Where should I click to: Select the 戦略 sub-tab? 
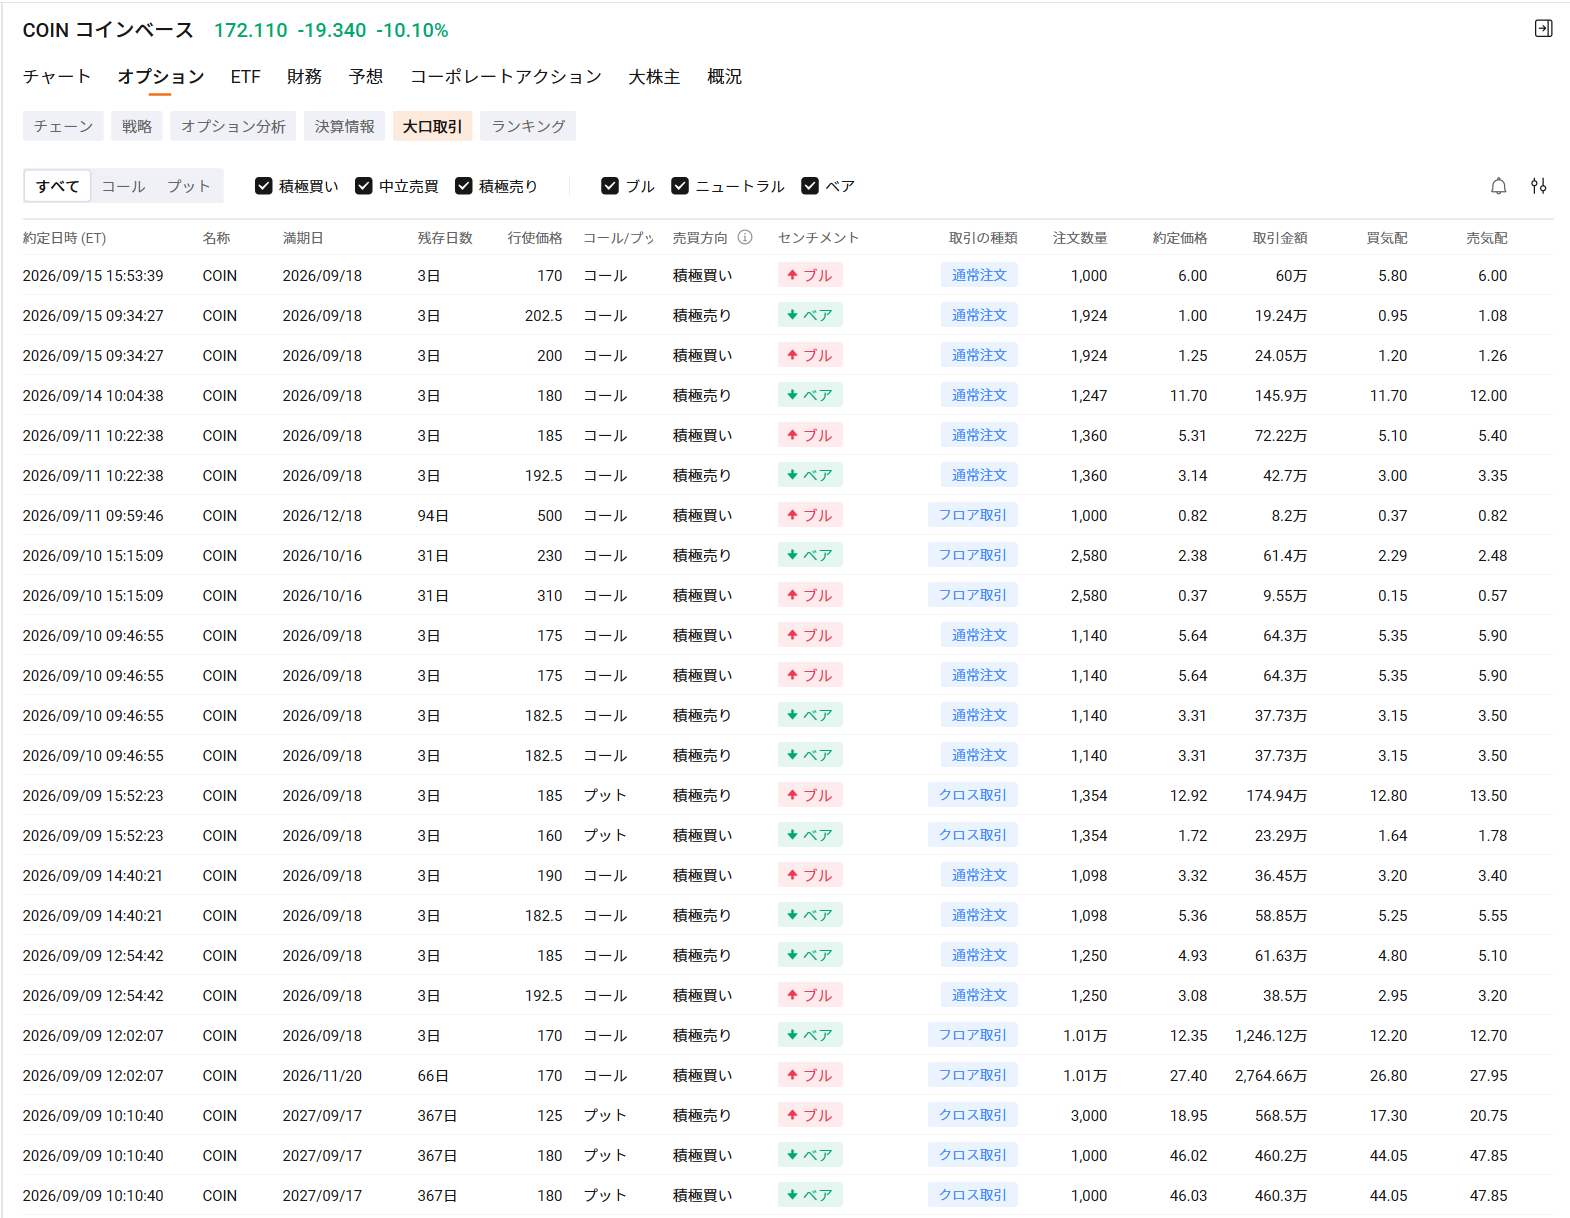137,126
